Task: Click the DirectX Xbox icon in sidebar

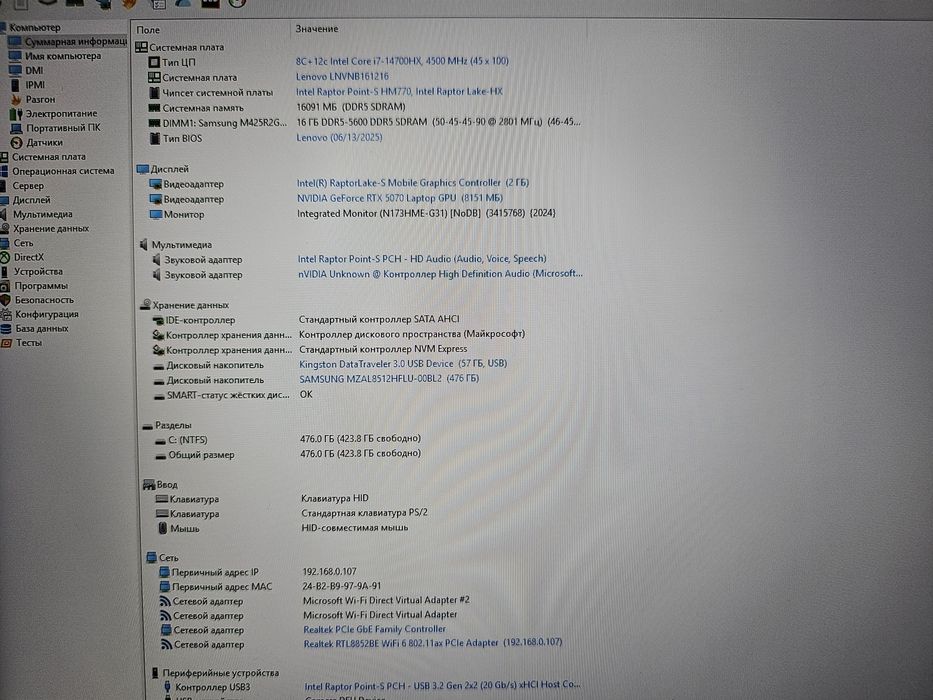Action: pyautogui.click(x=5, y=257)
